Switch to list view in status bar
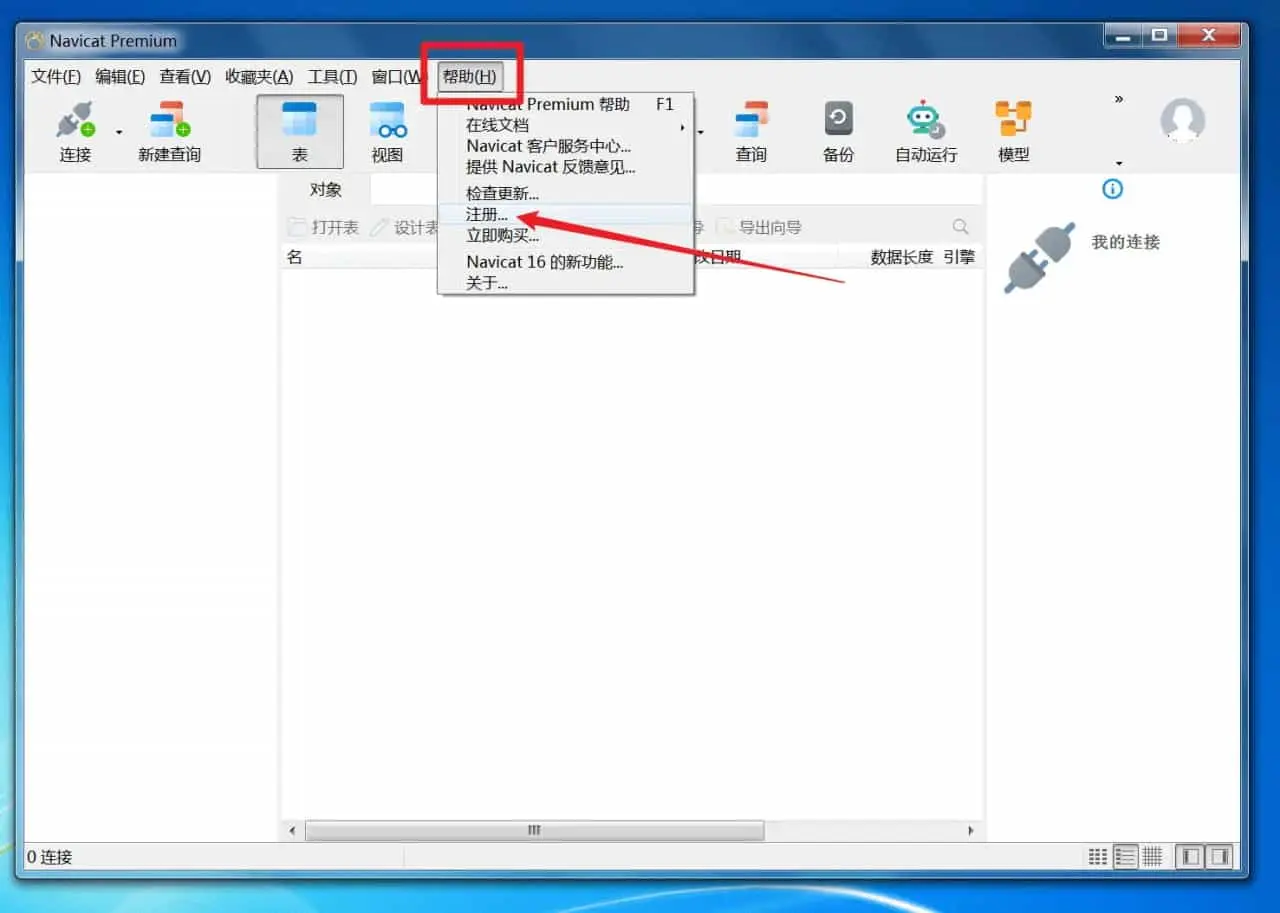The width and height of the screenshot is (1280, 913). click(1125, 857)
